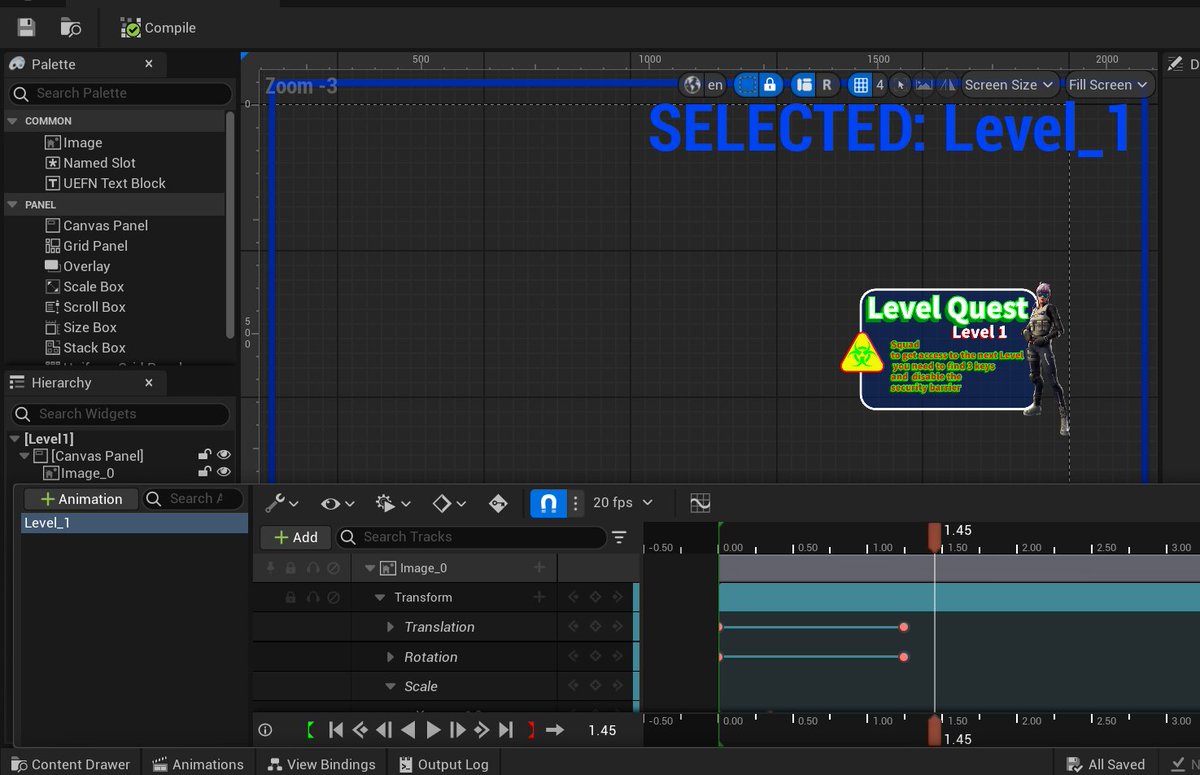Focus the Search Tracks field

click(x=471, y=537)
